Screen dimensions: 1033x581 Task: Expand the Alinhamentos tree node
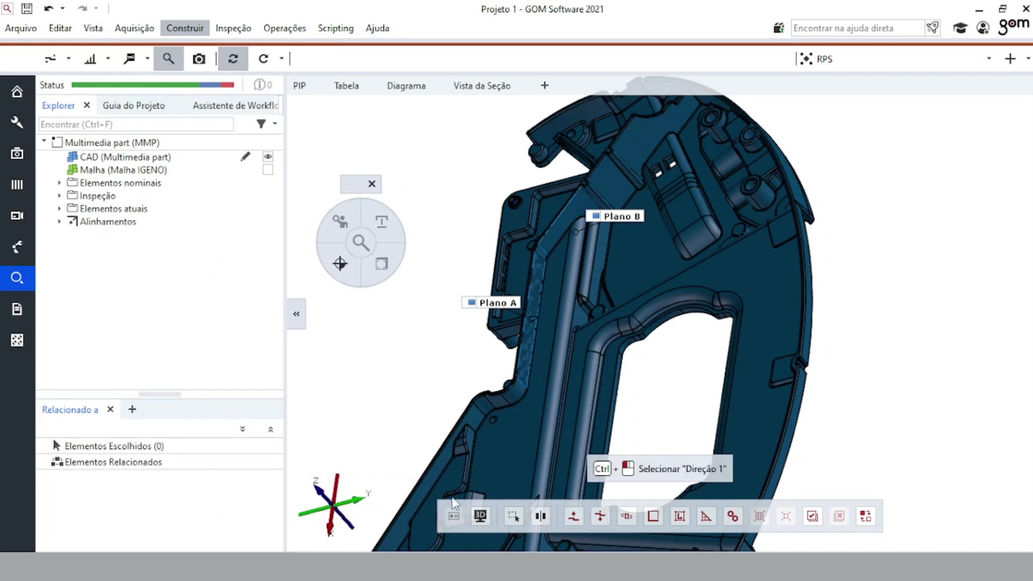pyautogui.click(x=59, y=222)
